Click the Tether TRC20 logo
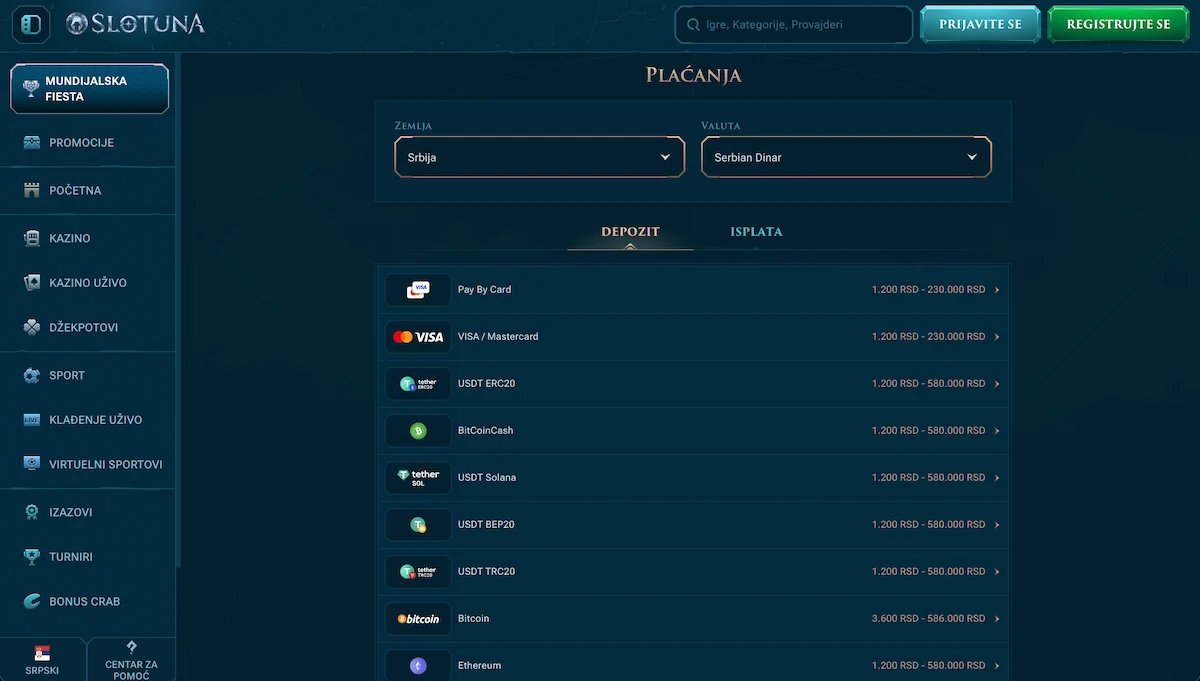 point(418,572)
